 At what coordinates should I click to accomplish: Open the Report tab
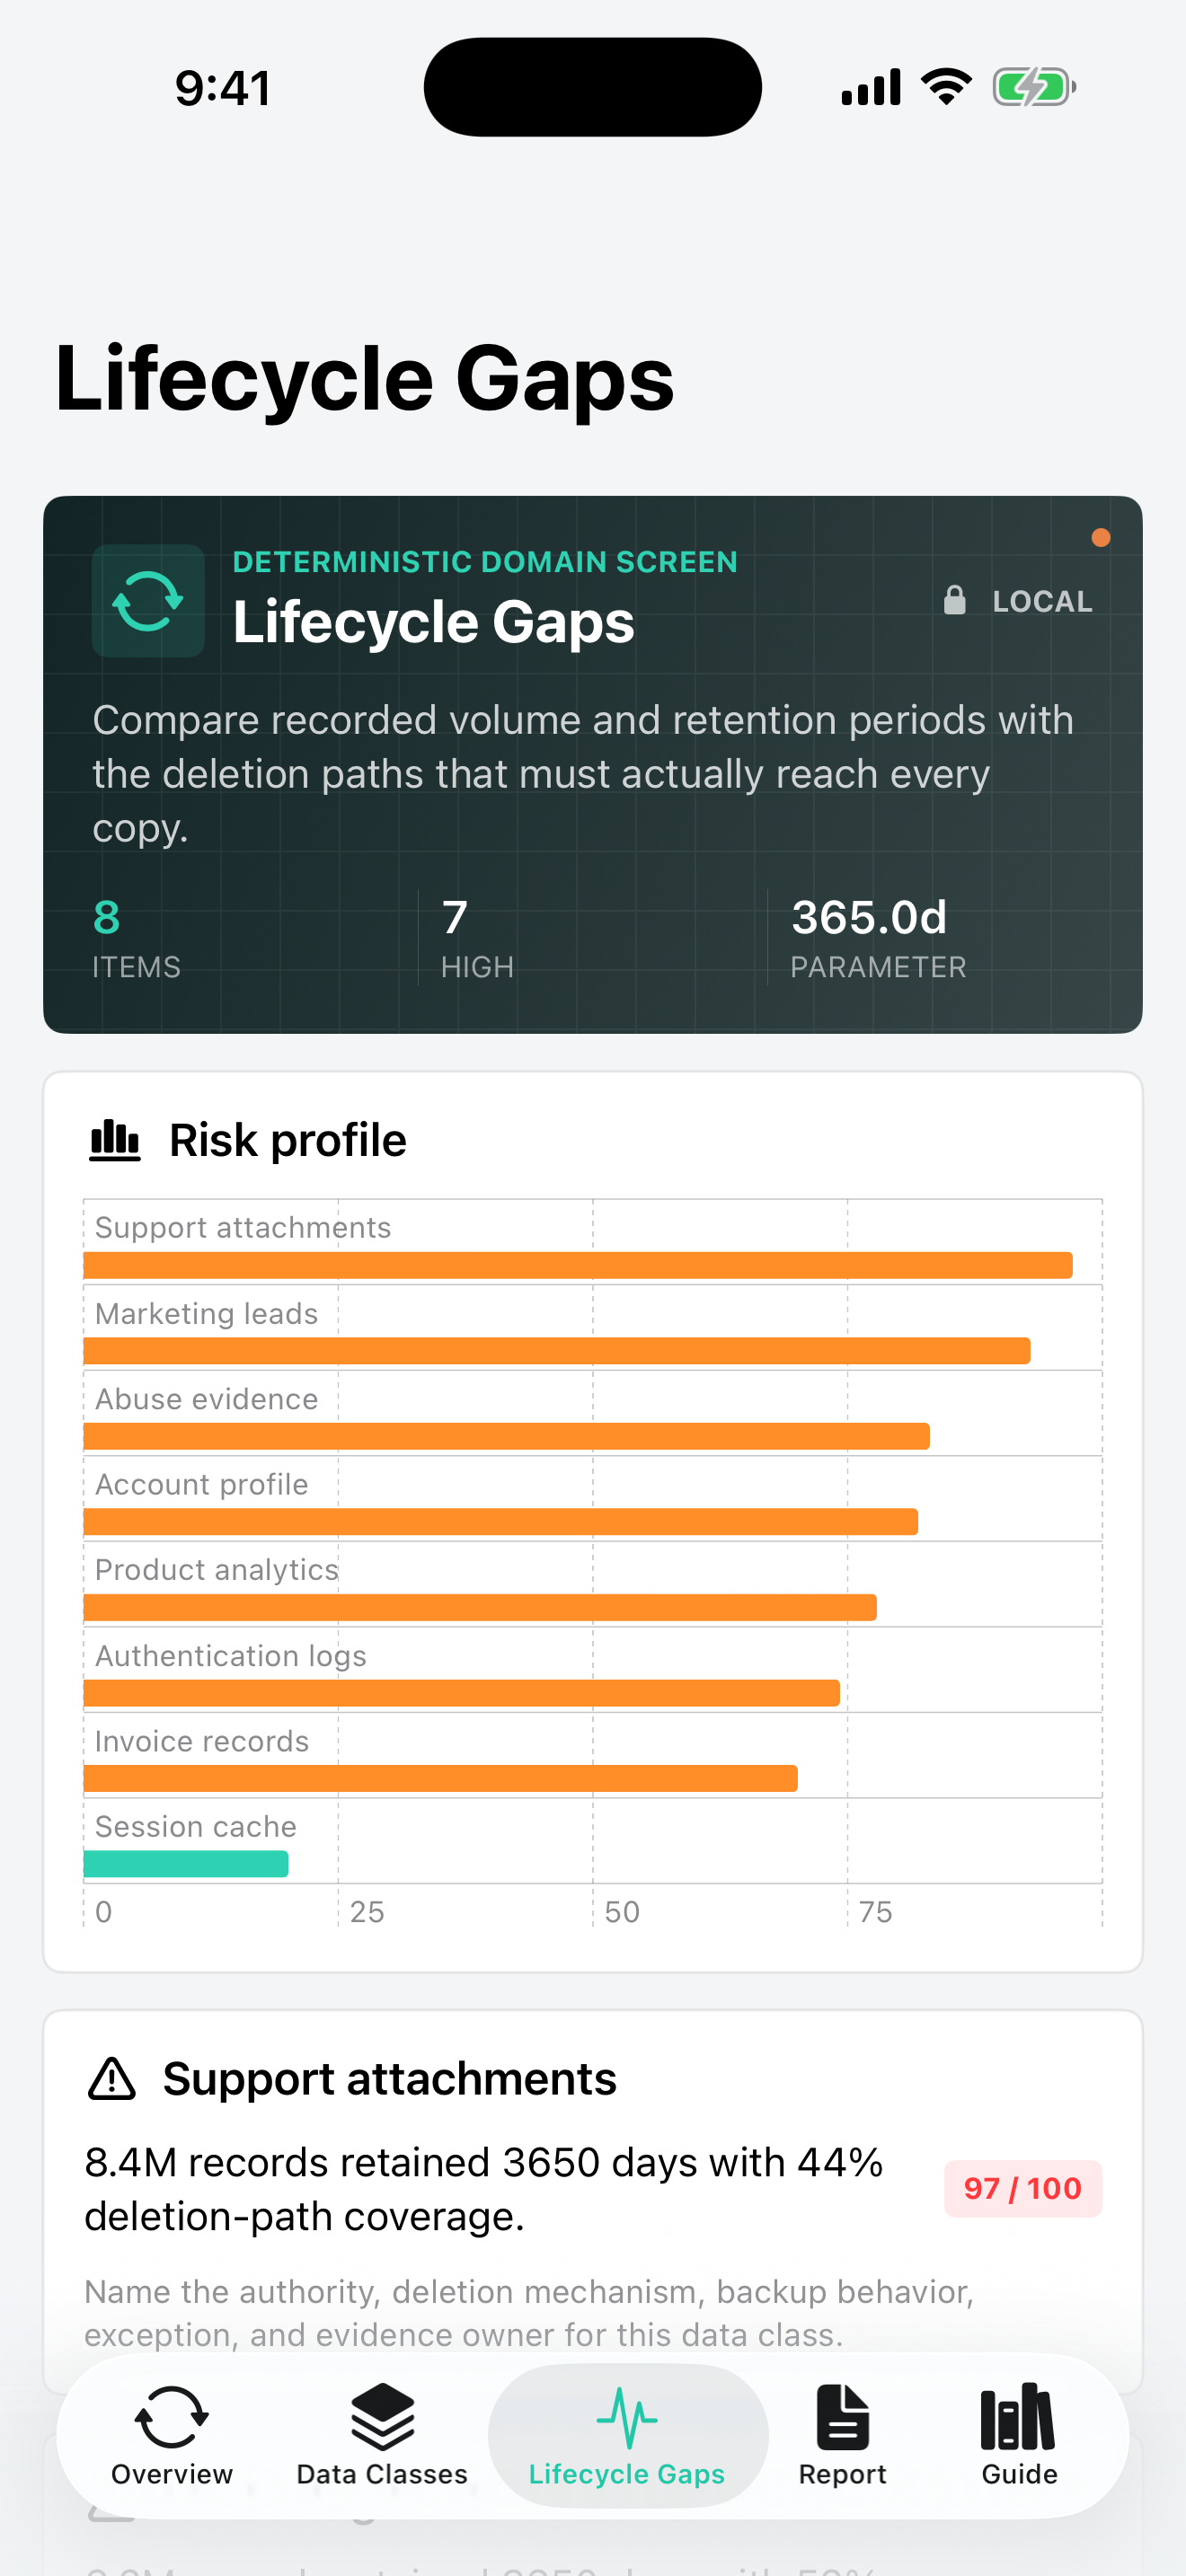(842, 2435)
